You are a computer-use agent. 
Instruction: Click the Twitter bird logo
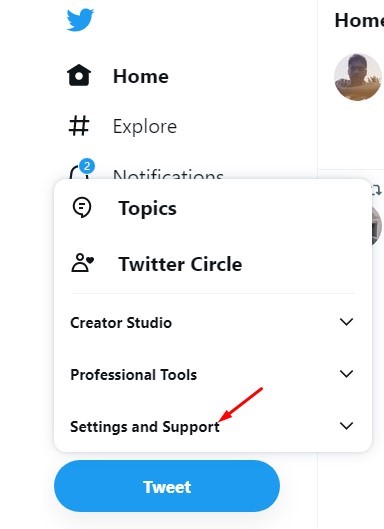click(x=80, y=20)
